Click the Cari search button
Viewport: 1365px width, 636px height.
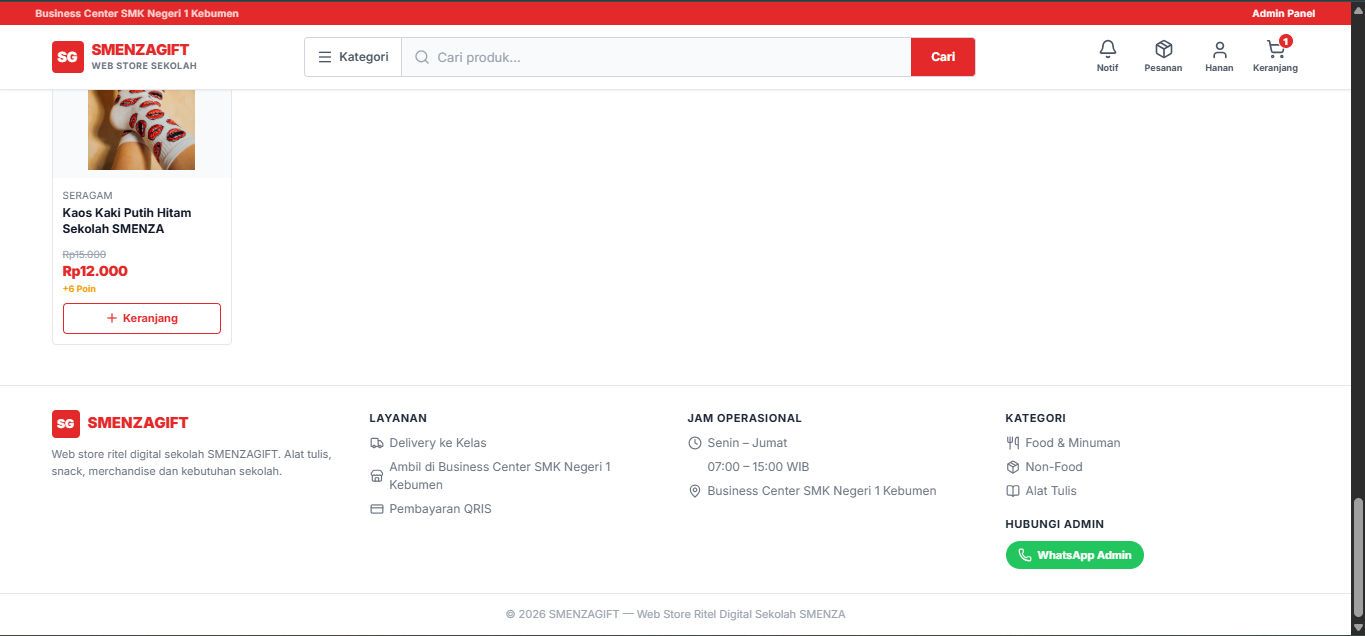(943, 57)
